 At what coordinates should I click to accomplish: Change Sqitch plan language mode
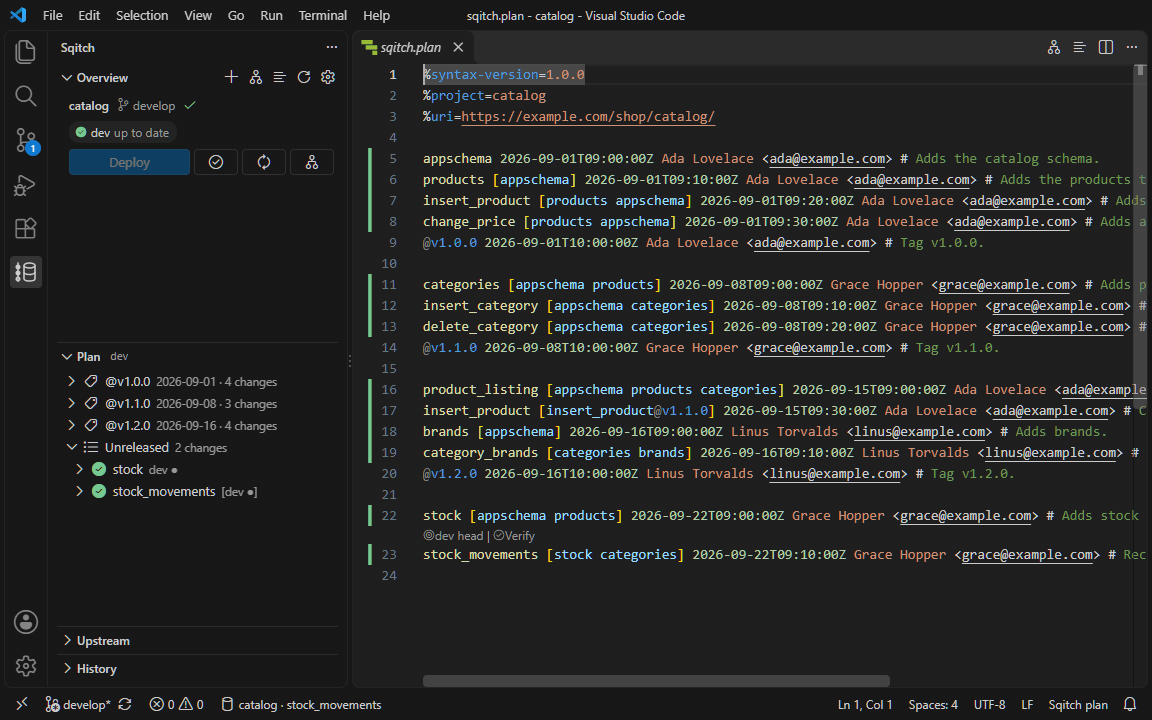pyautogui.click(x=1078, y=705)
